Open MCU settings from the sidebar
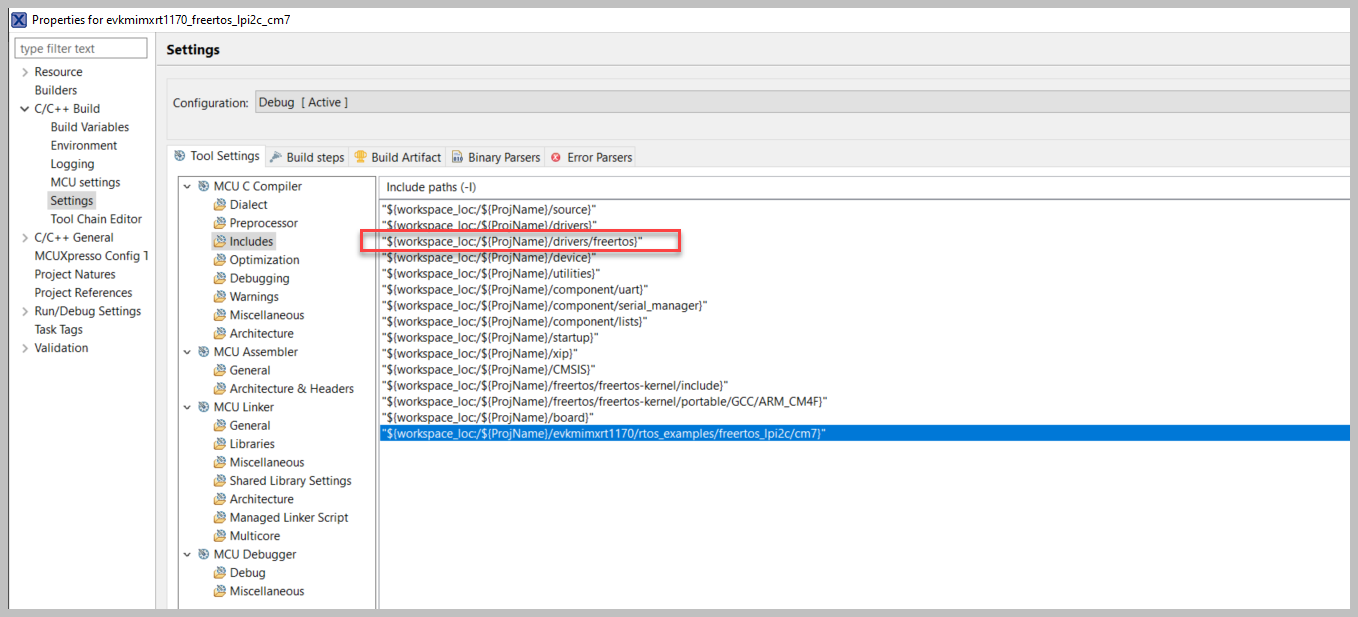The image size is (1358, 617). 86,181
